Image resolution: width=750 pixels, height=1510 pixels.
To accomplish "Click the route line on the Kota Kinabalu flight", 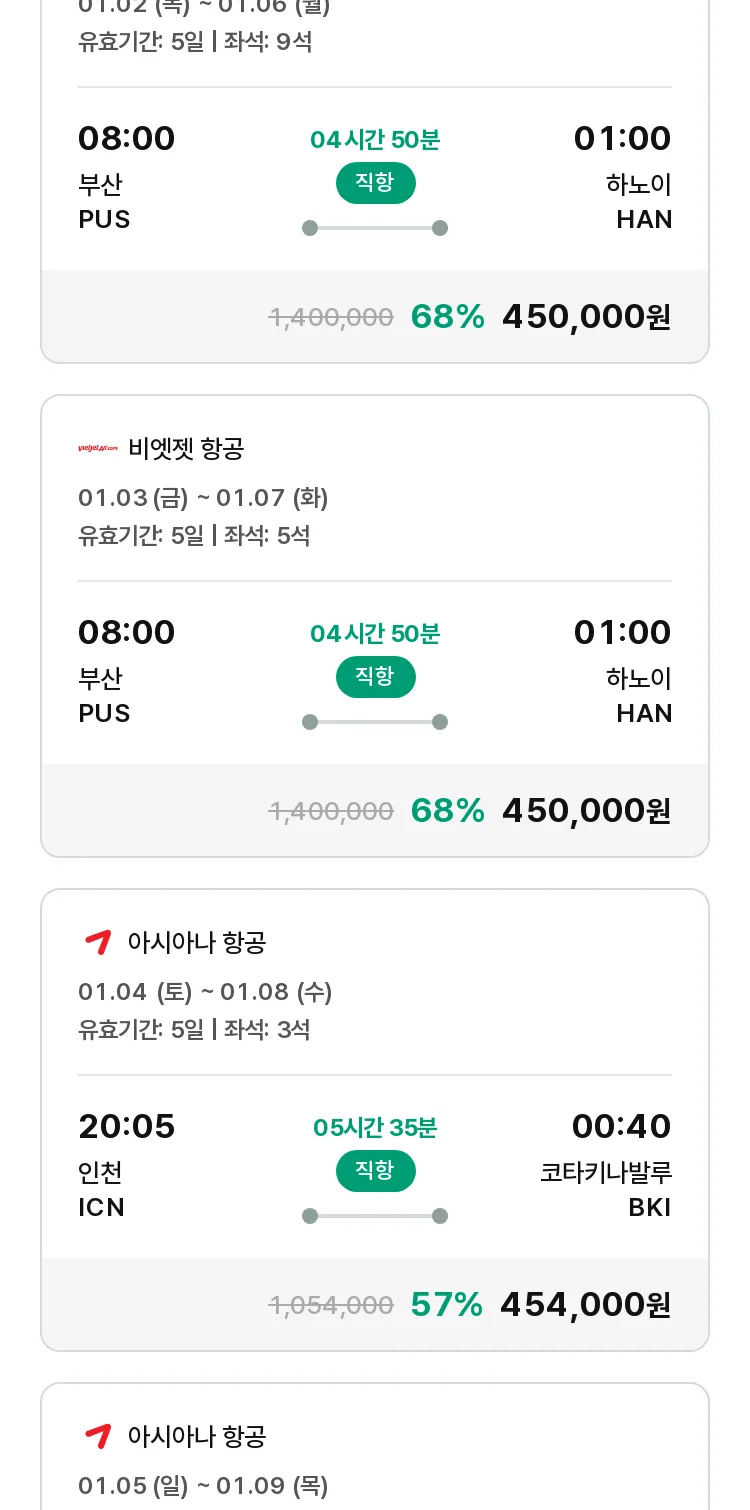I will point(375,1216).
